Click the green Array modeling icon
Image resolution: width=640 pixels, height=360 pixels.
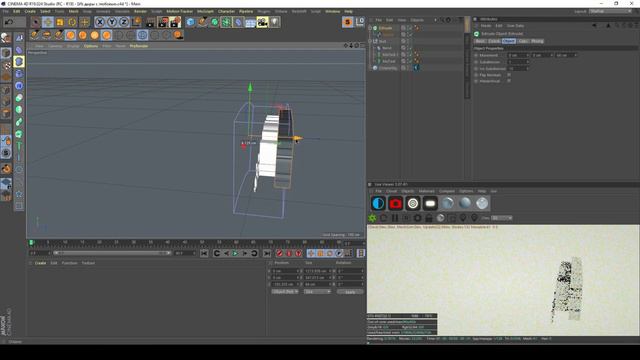click(226, 22)
